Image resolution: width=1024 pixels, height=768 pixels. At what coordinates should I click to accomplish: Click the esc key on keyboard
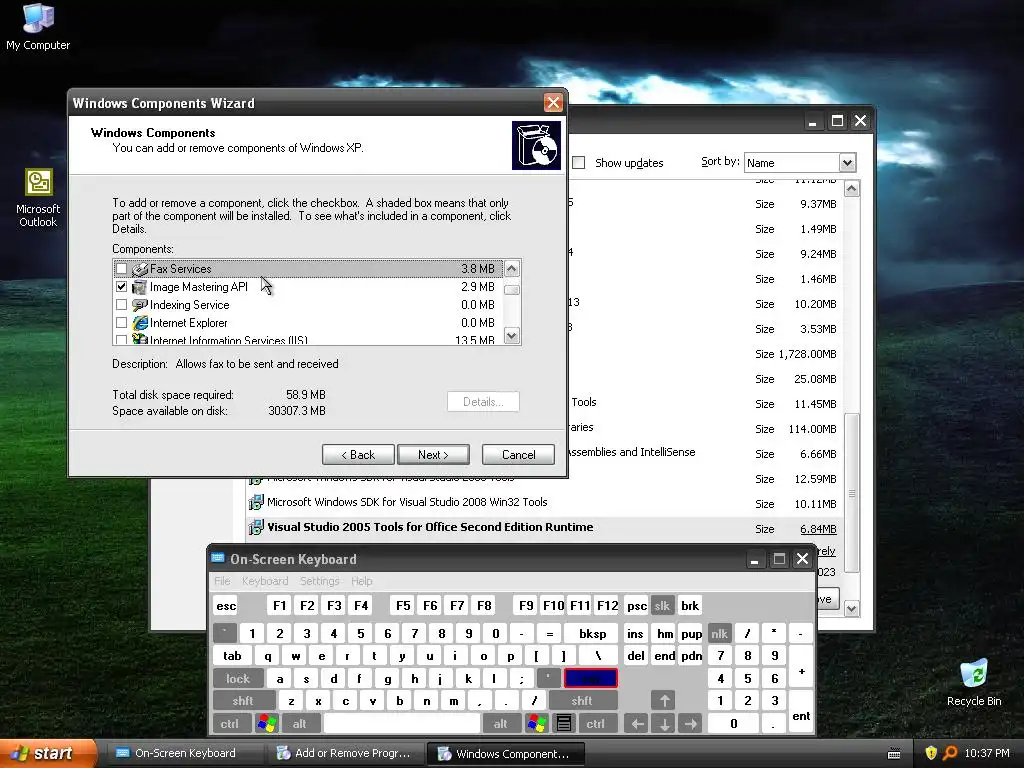point(226,606)
